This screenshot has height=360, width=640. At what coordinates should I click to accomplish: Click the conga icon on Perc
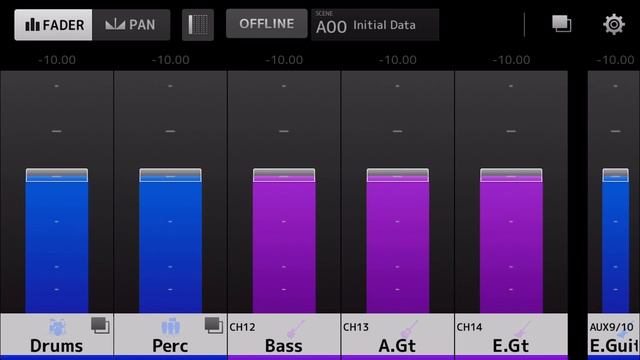click(170, 327)
